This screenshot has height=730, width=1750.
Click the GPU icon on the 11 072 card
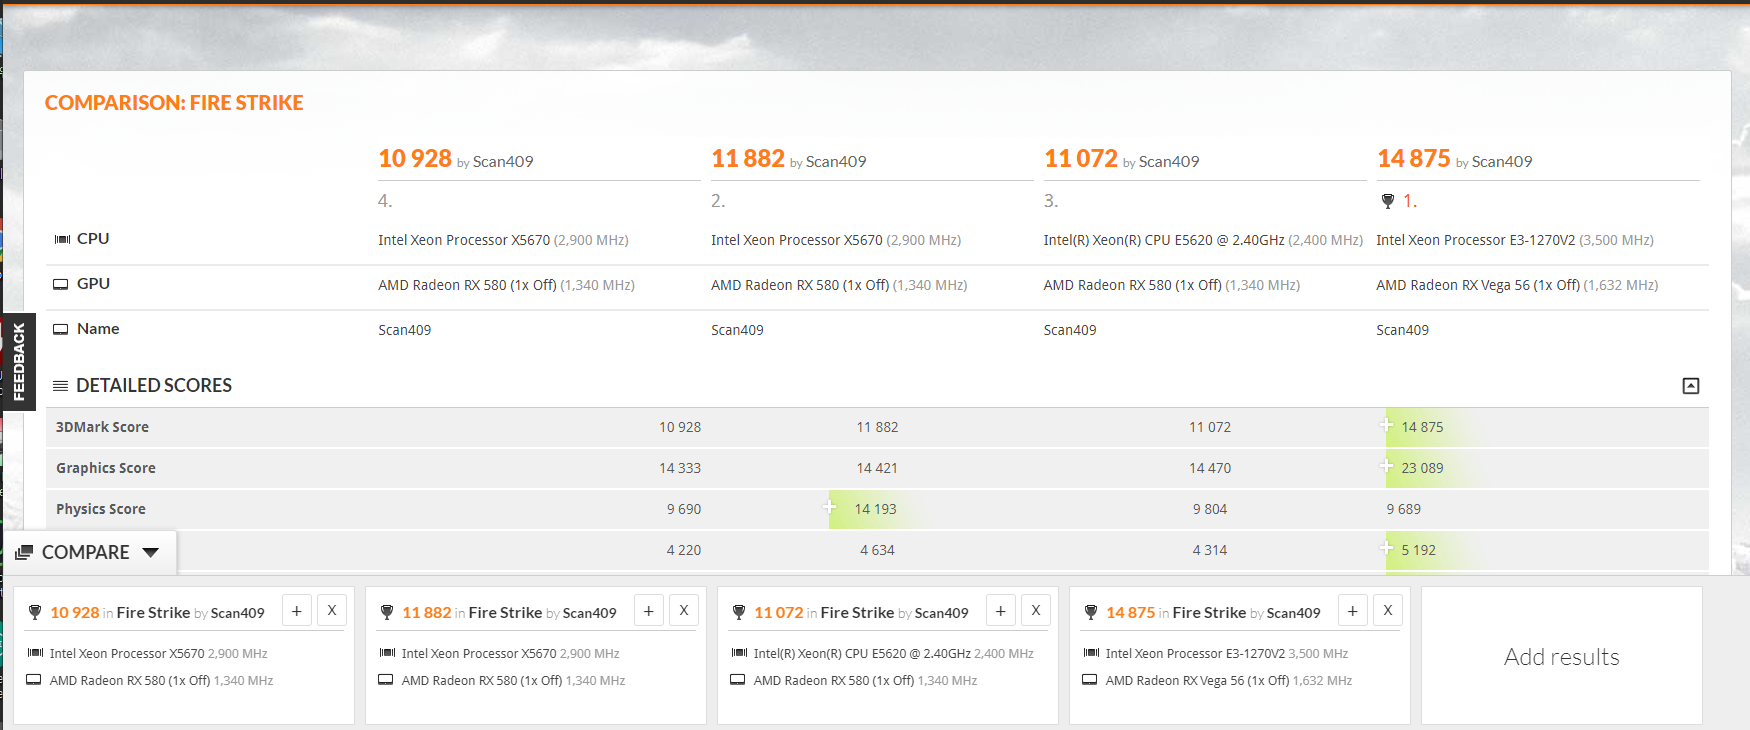pyautogui.click(x=739, y=680)
